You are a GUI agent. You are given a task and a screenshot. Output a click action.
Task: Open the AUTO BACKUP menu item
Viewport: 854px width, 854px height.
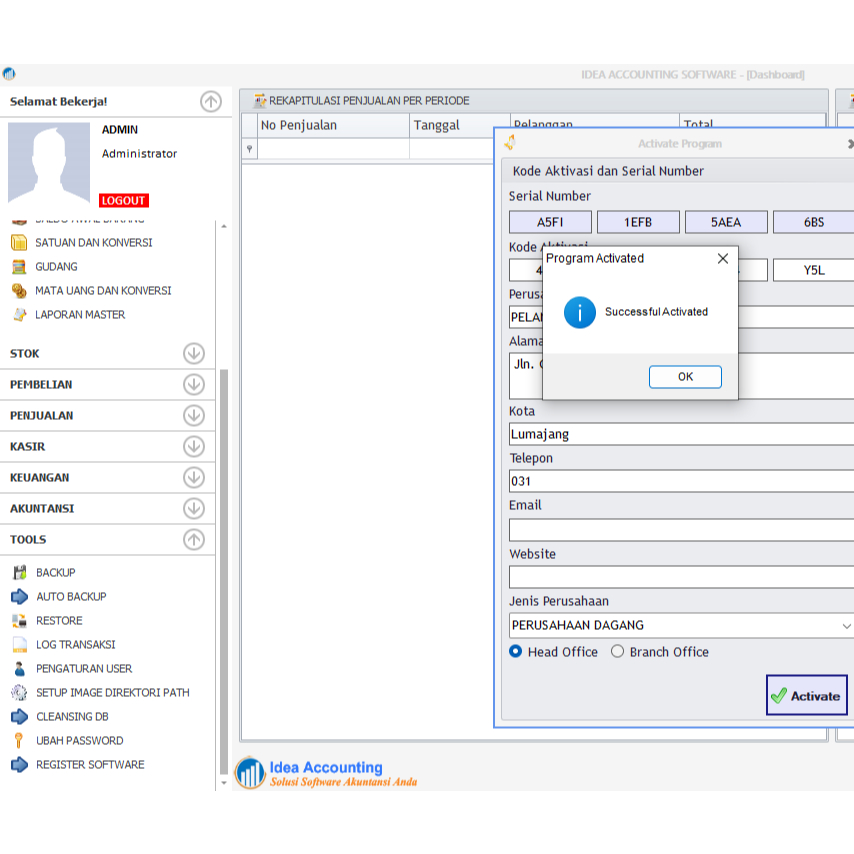[x=71, y=596]
